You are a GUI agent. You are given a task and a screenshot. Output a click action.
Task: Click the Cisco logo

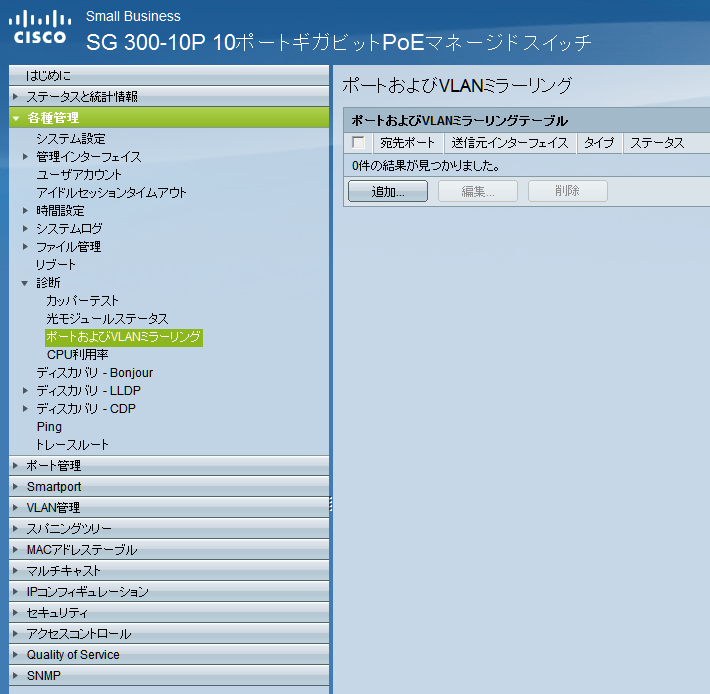point(40,27)
